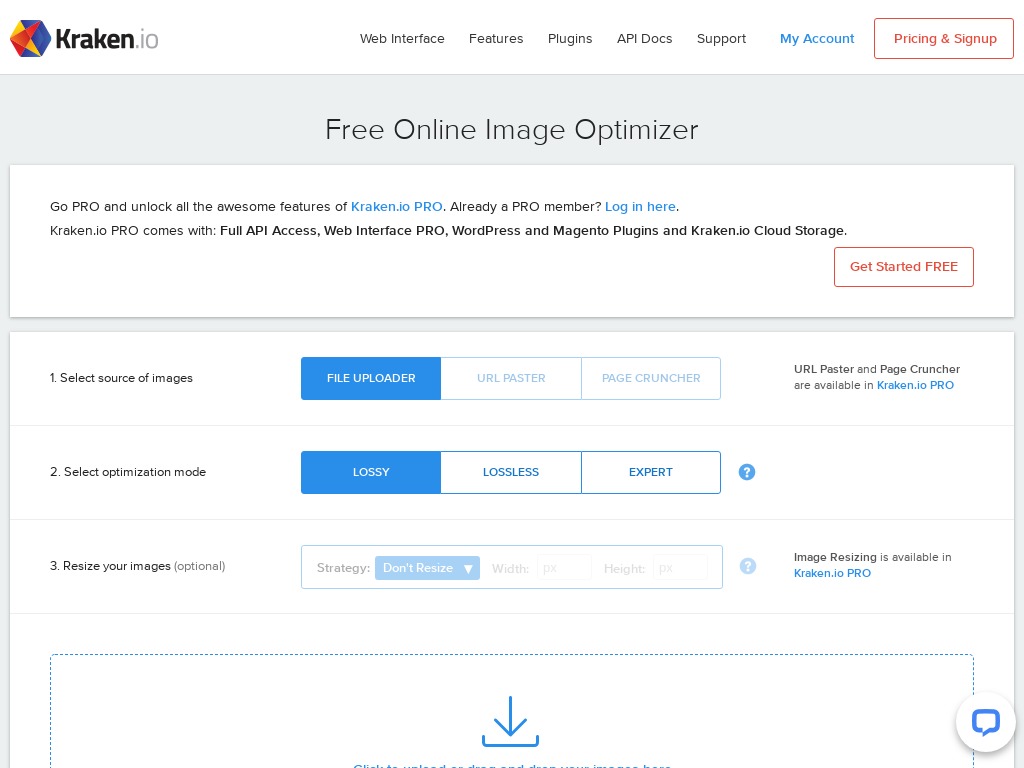Open Kraken.io PRO link under Image Resizing note
The image size is (1024, 768).
[832, 573]
